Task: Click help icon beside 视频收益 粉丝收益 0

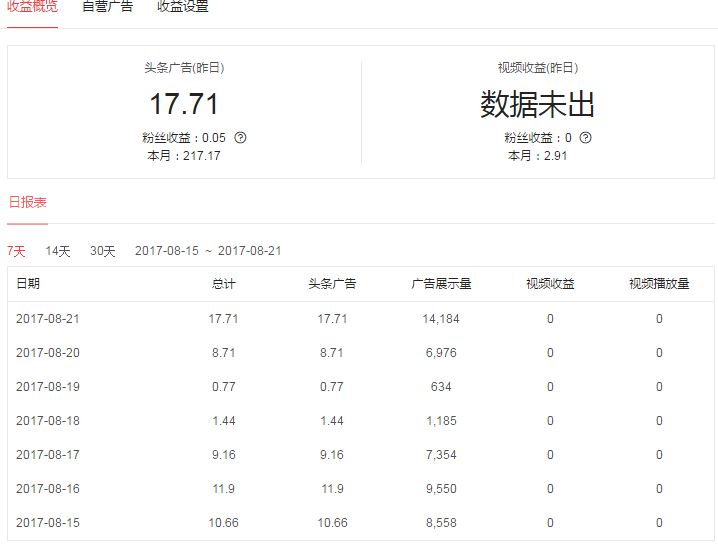Action: [586, 138]
